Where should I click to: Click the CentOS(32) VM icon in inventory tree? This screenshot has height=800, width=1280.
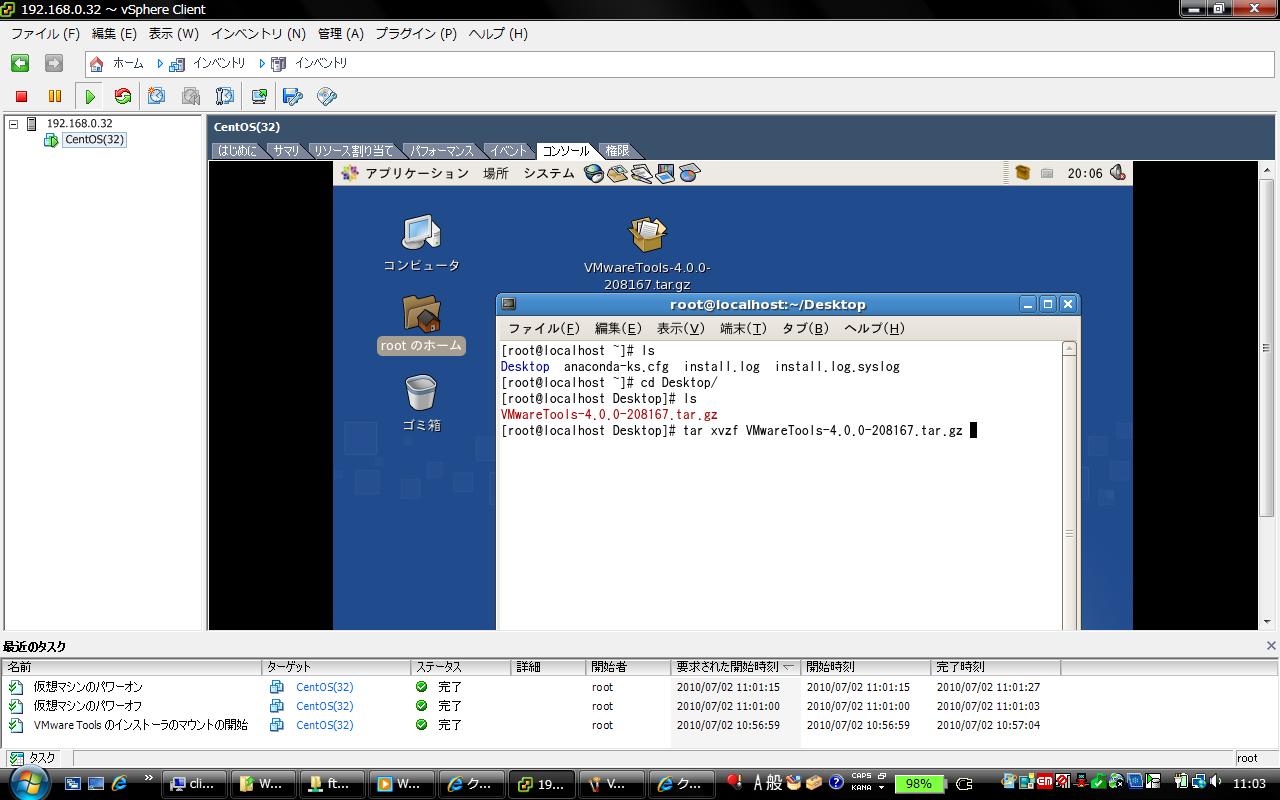tap(51, 140)
